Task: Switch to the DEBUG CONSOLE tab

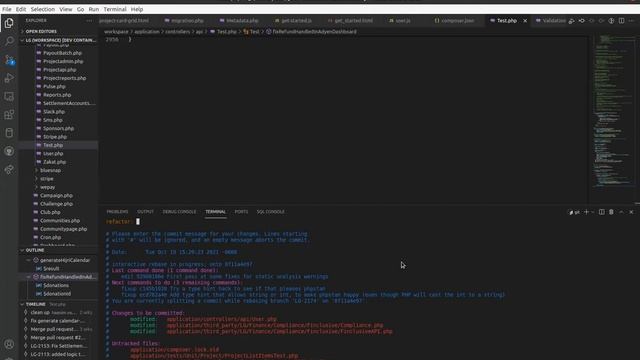Action: [179, 212]
